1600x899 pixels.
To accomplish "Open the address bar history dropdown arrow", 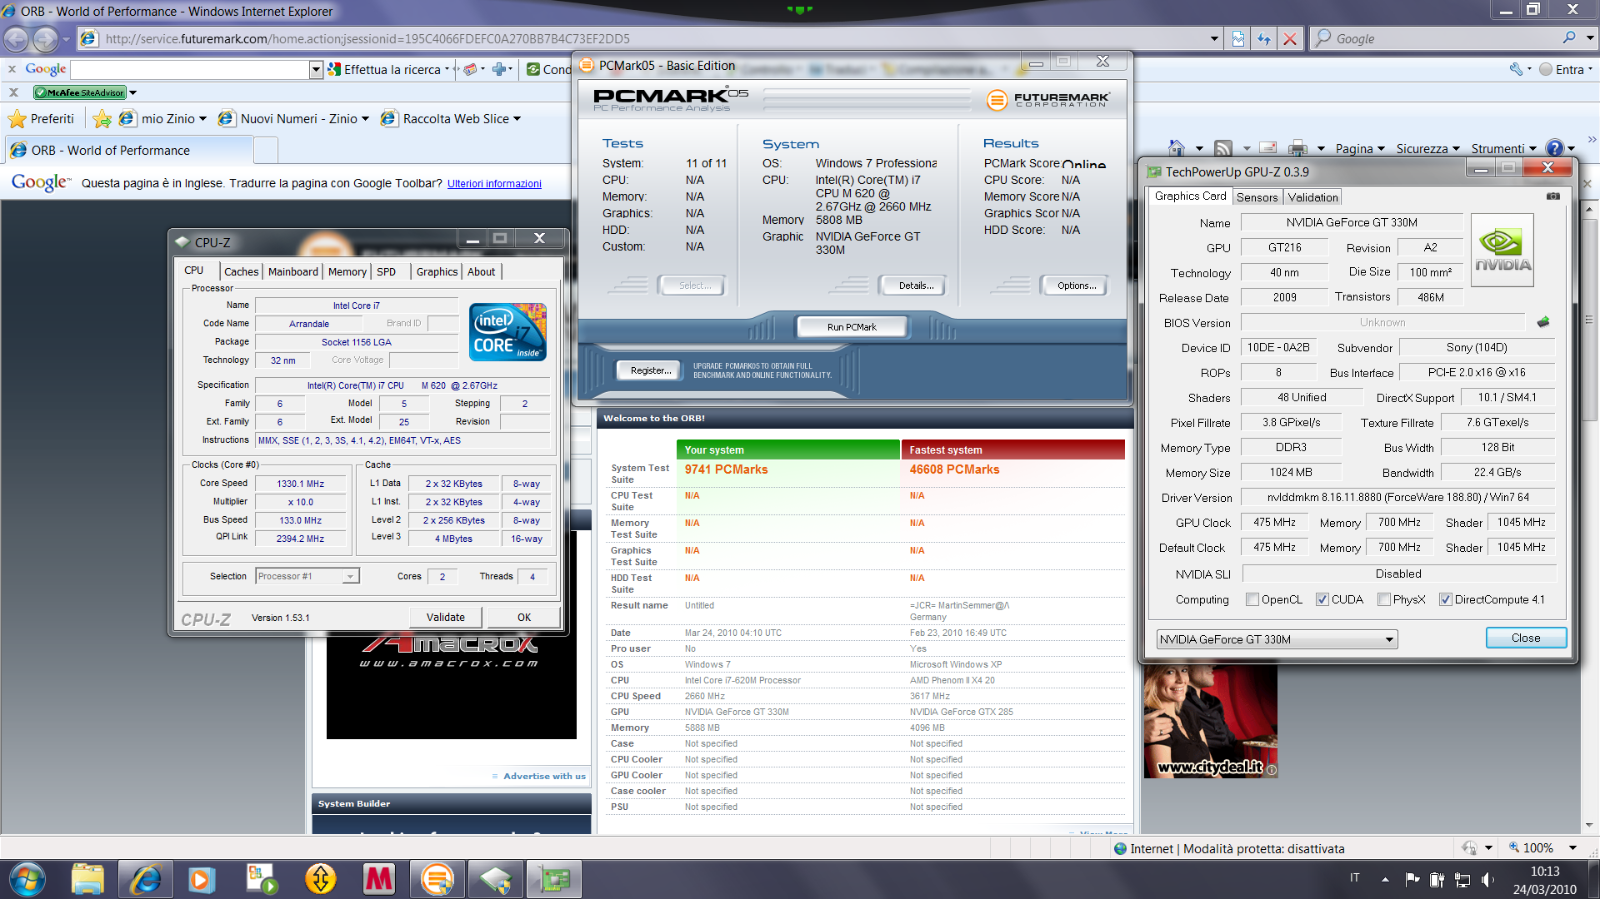I will [x=1214, y=39].
